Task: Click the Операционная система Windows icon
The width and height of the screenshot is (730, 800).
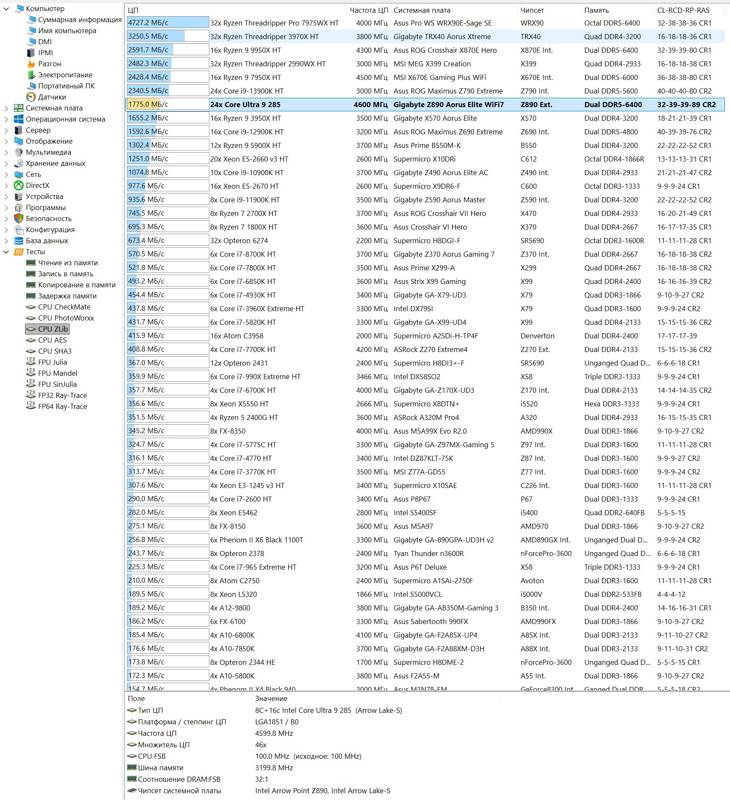Action: (18, 119)
